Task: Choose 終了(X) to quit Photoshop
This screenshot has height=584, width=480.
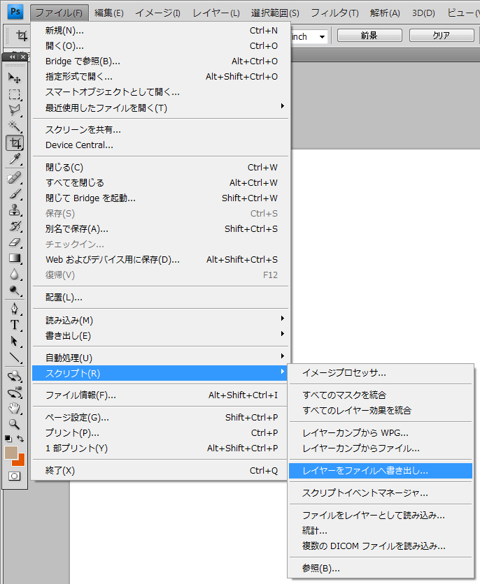Action: 160,471
